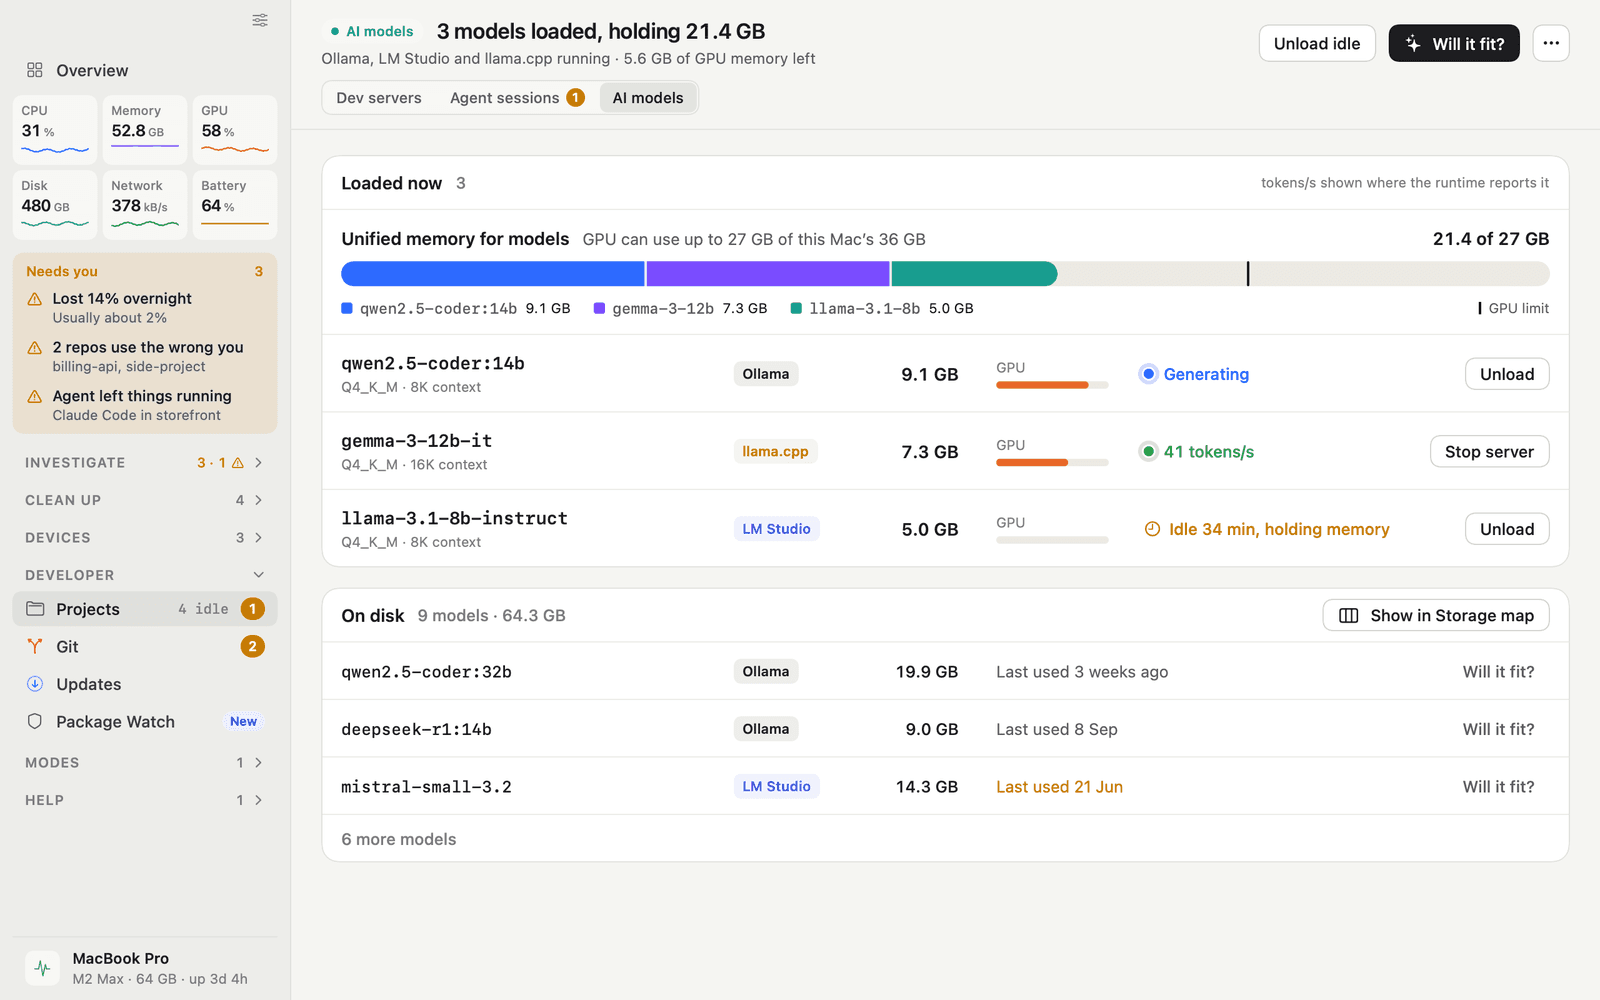Check Will it fit for mistral-small-3.2

pyautogui.click(x=1498, y=787)
